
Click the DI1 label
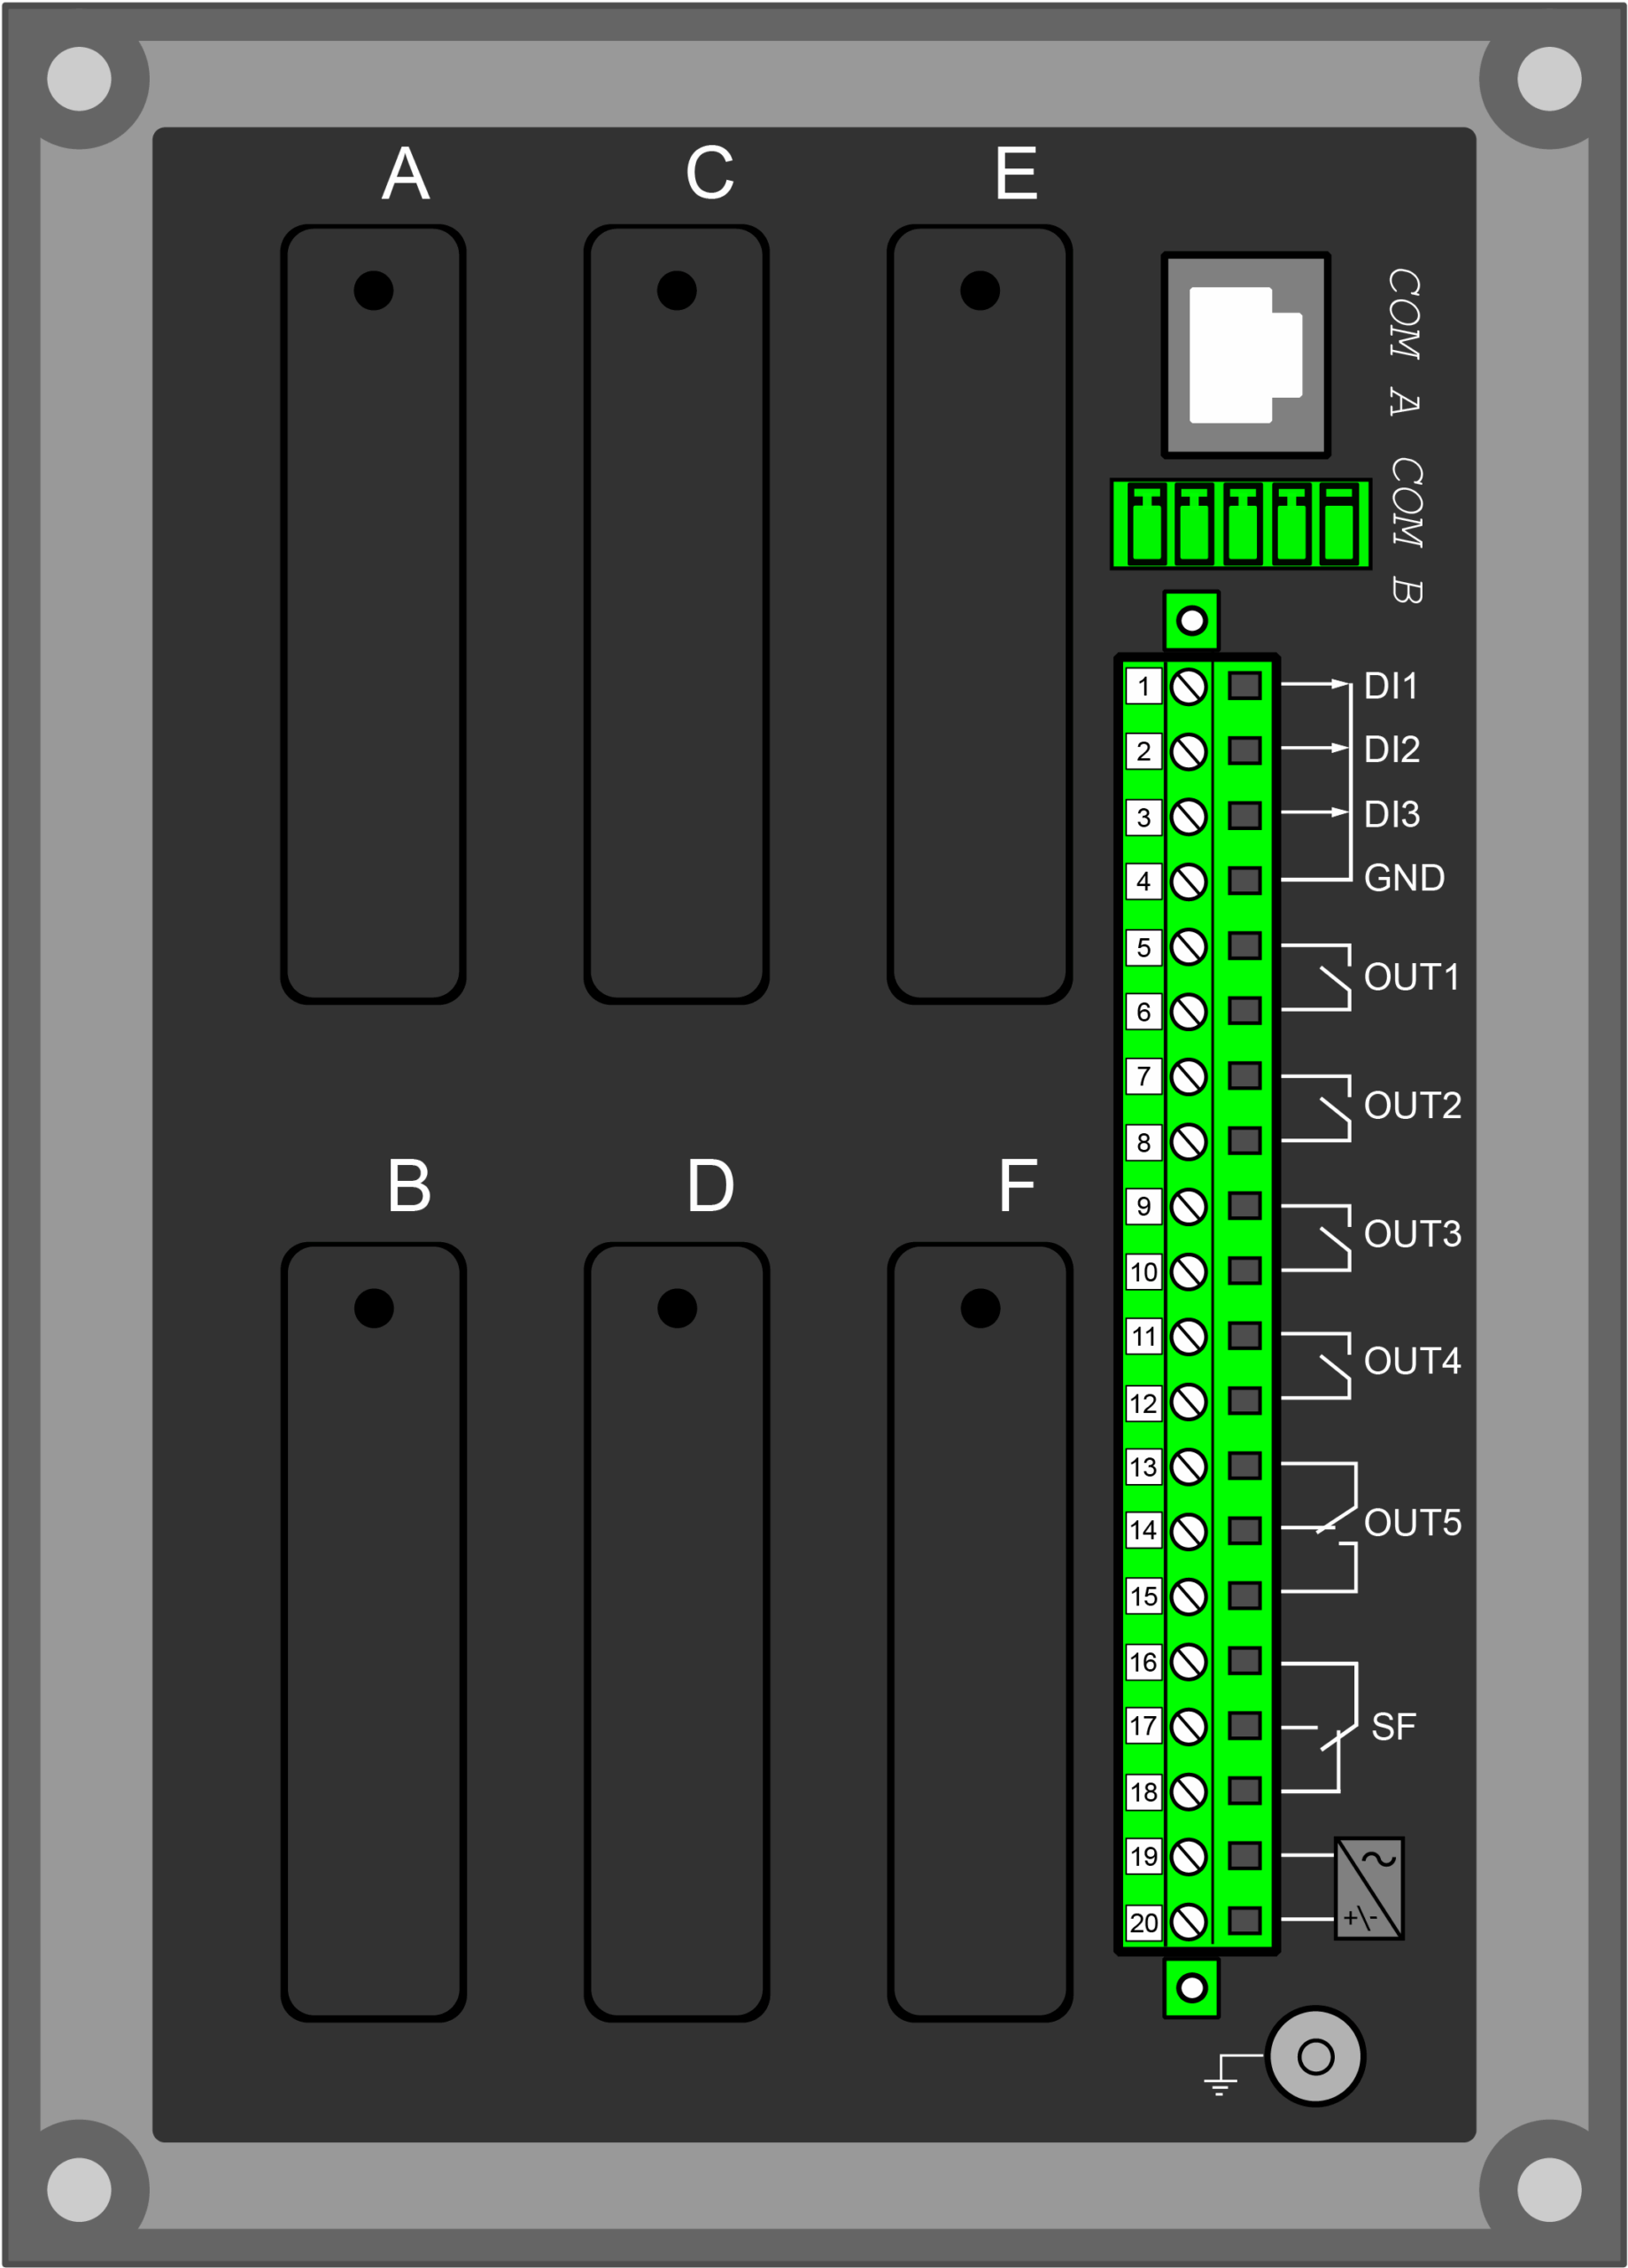click(1391, 686)
